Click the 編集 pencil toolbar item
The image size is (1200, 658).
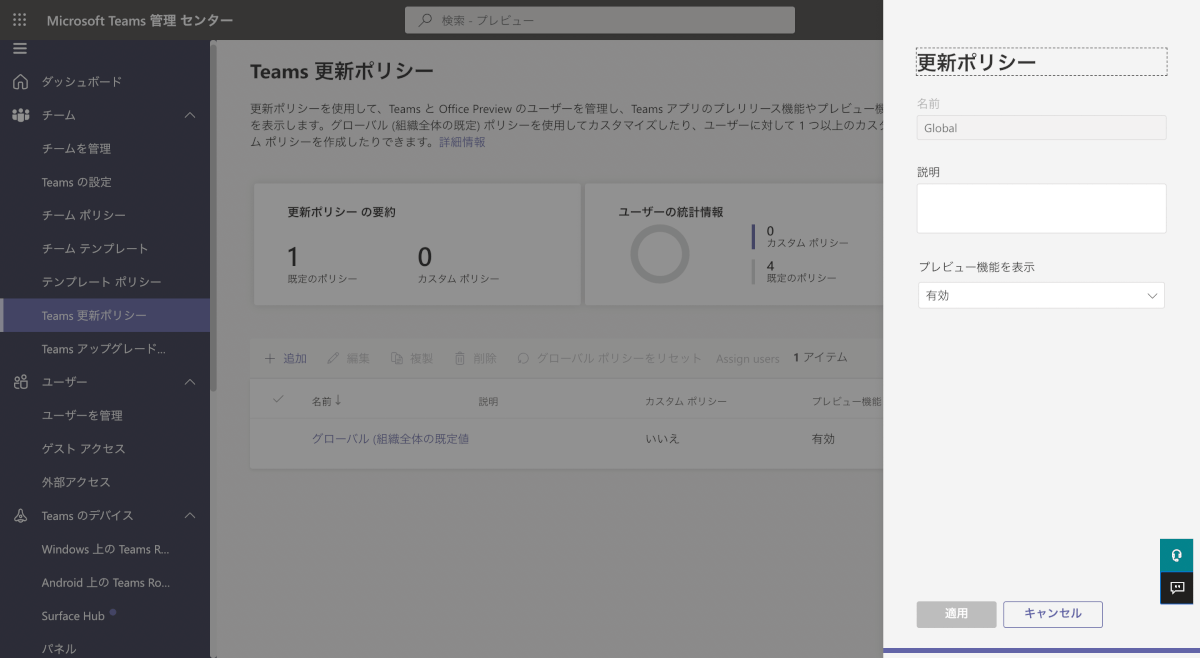pyautogui.click(x=348, y=358)
